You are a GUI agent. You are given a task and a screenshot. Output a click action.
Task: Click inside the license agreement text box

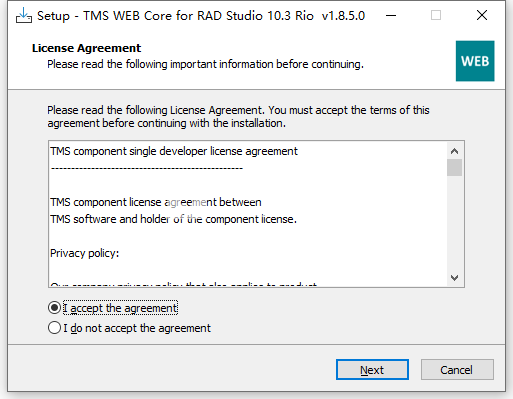click(x=248, y=214)
